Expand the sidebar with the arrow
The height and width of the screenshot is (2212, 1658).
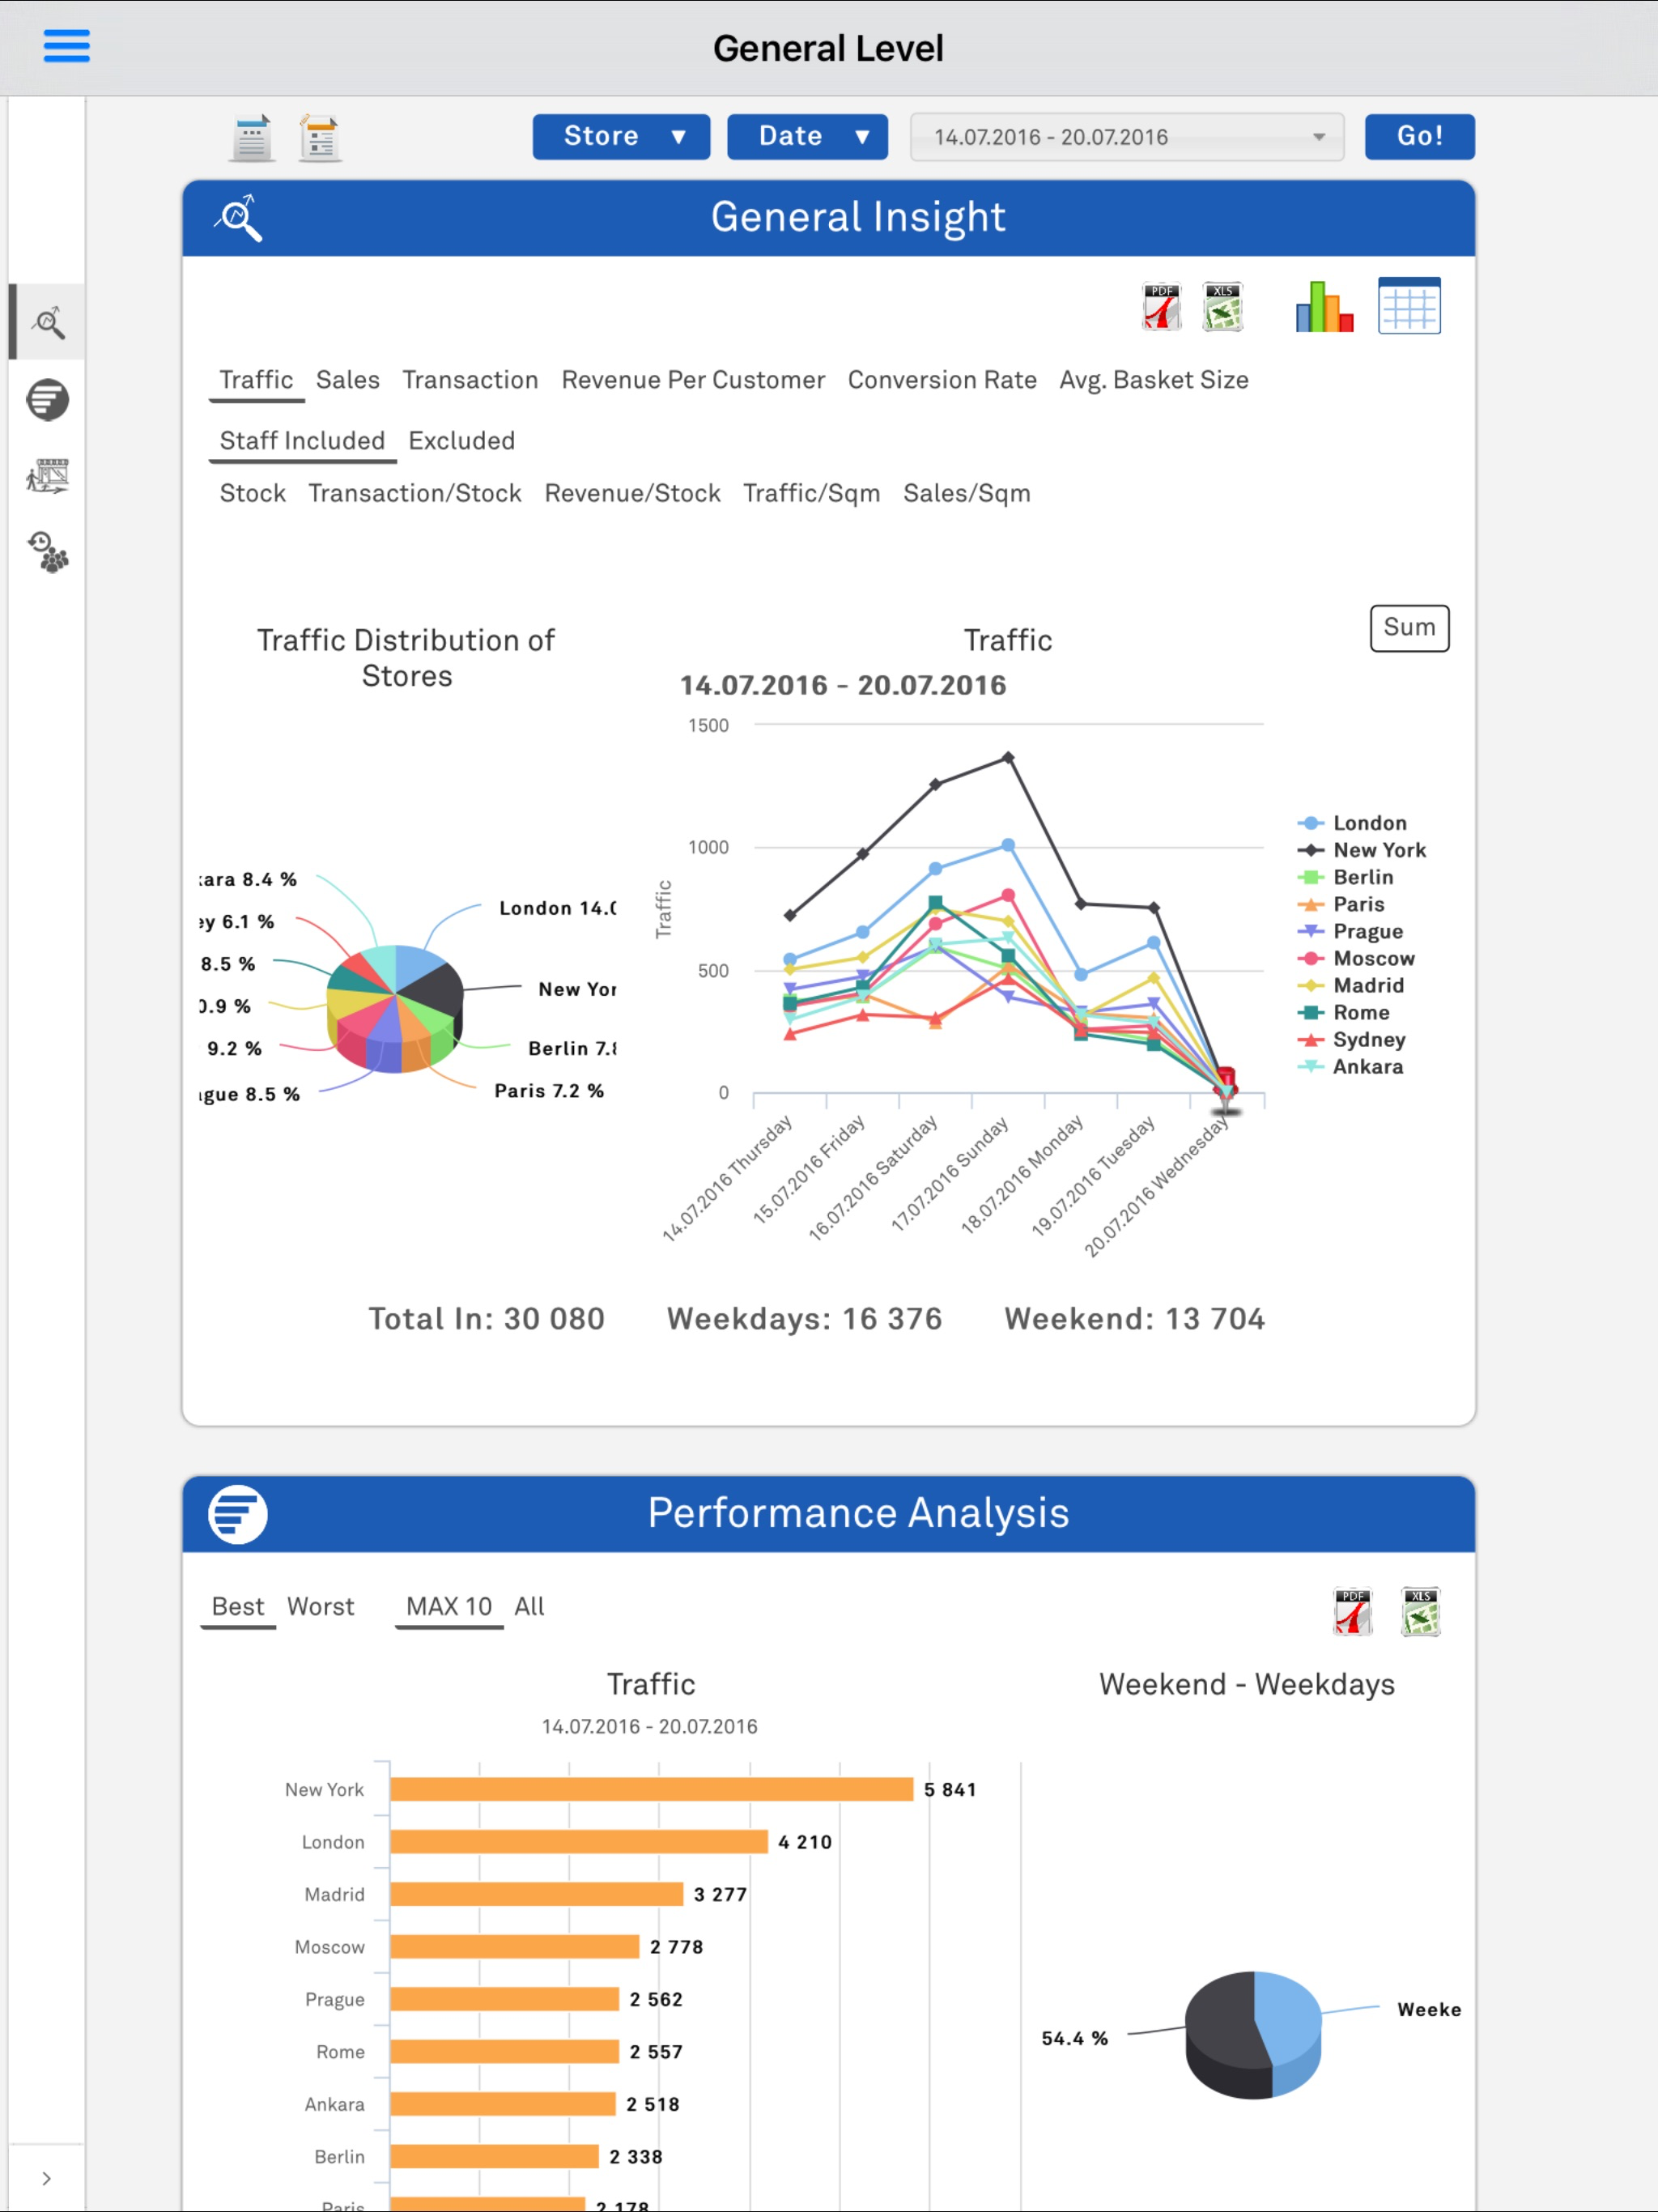[x=46, y=2178]
